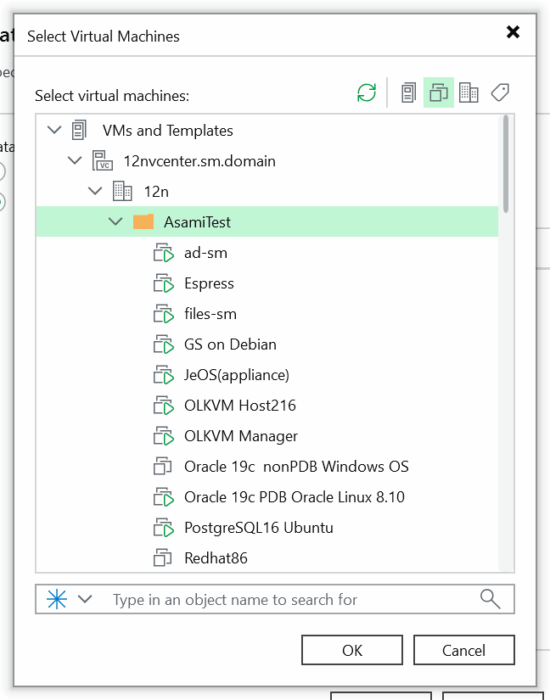Image resolution: width=550 pixels, height=700 pixels.
Task: Click the blue asterisk filter icon
Action: [57, 599]
